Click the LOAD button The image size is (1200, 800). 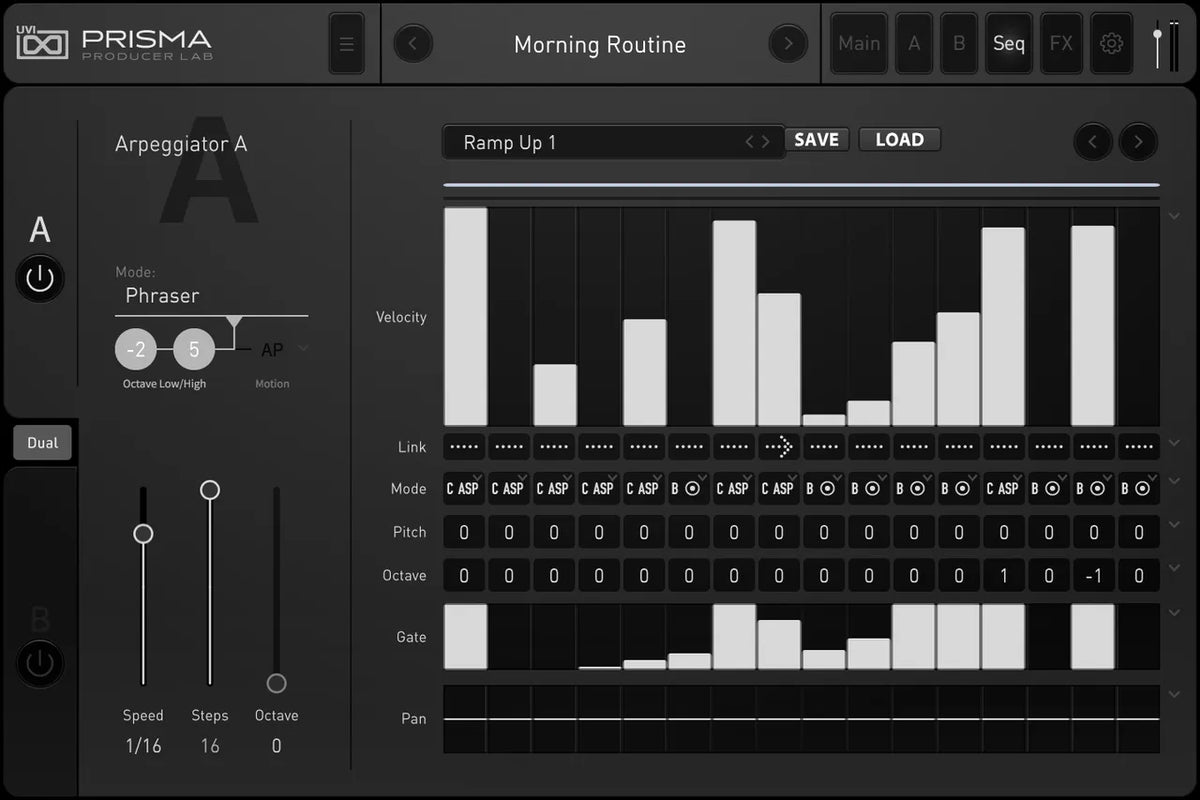(x=899, y=140)
